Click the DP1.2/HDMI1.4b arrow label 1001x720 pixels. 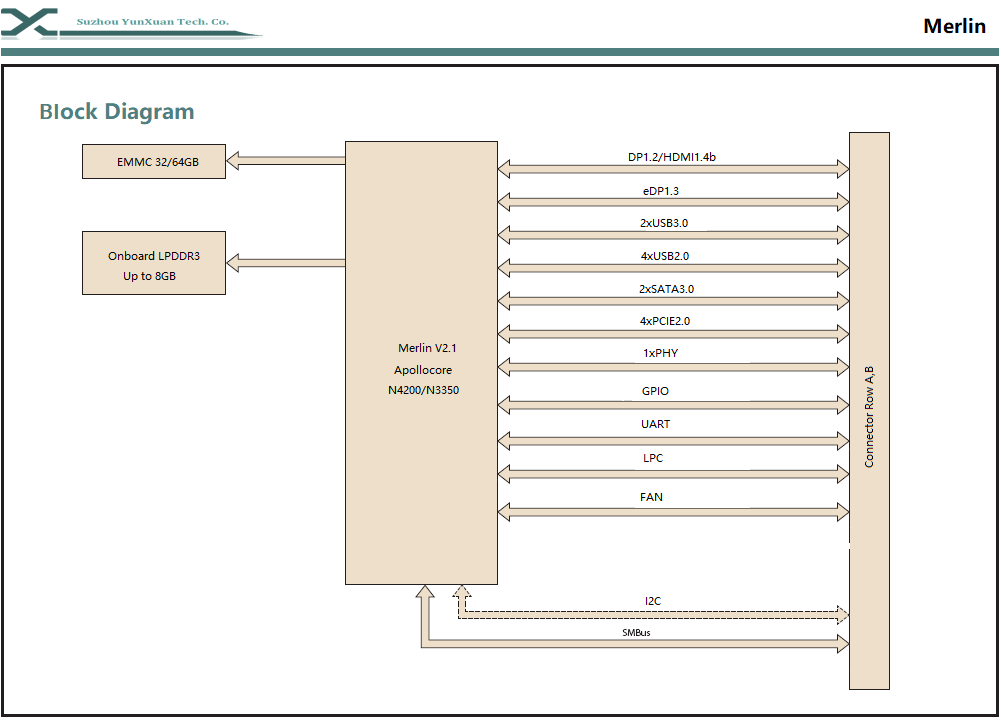[671, 158]
